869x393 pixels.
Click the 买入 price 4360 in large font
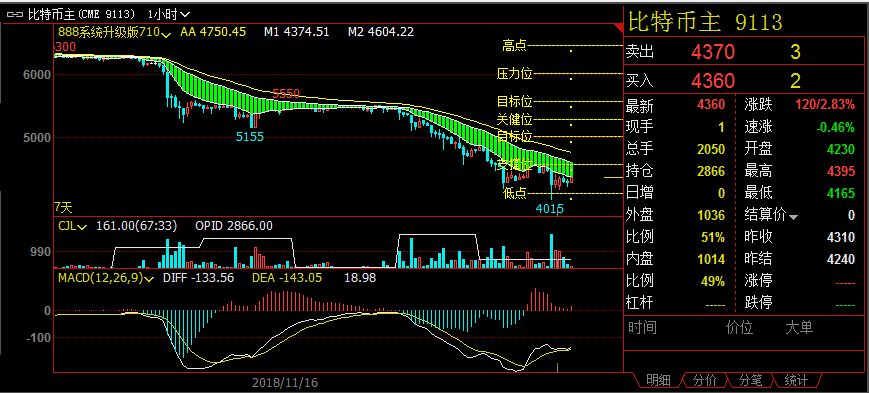pyautogui.click(x=713, y=81)
